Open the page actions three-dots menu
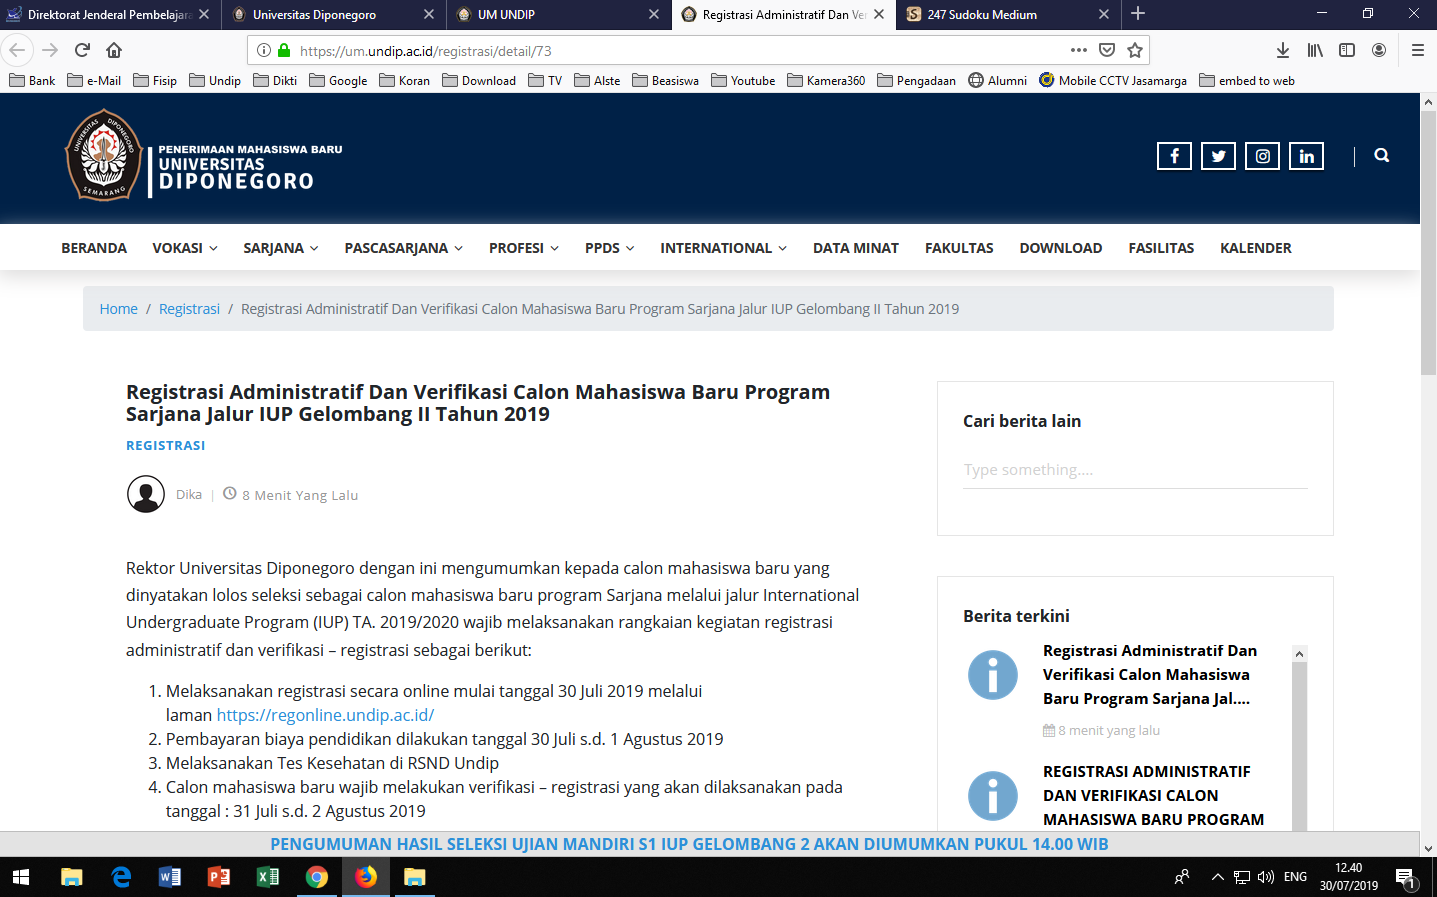The width and height of the screenshot is (1437, 897). click(1078, 50)
